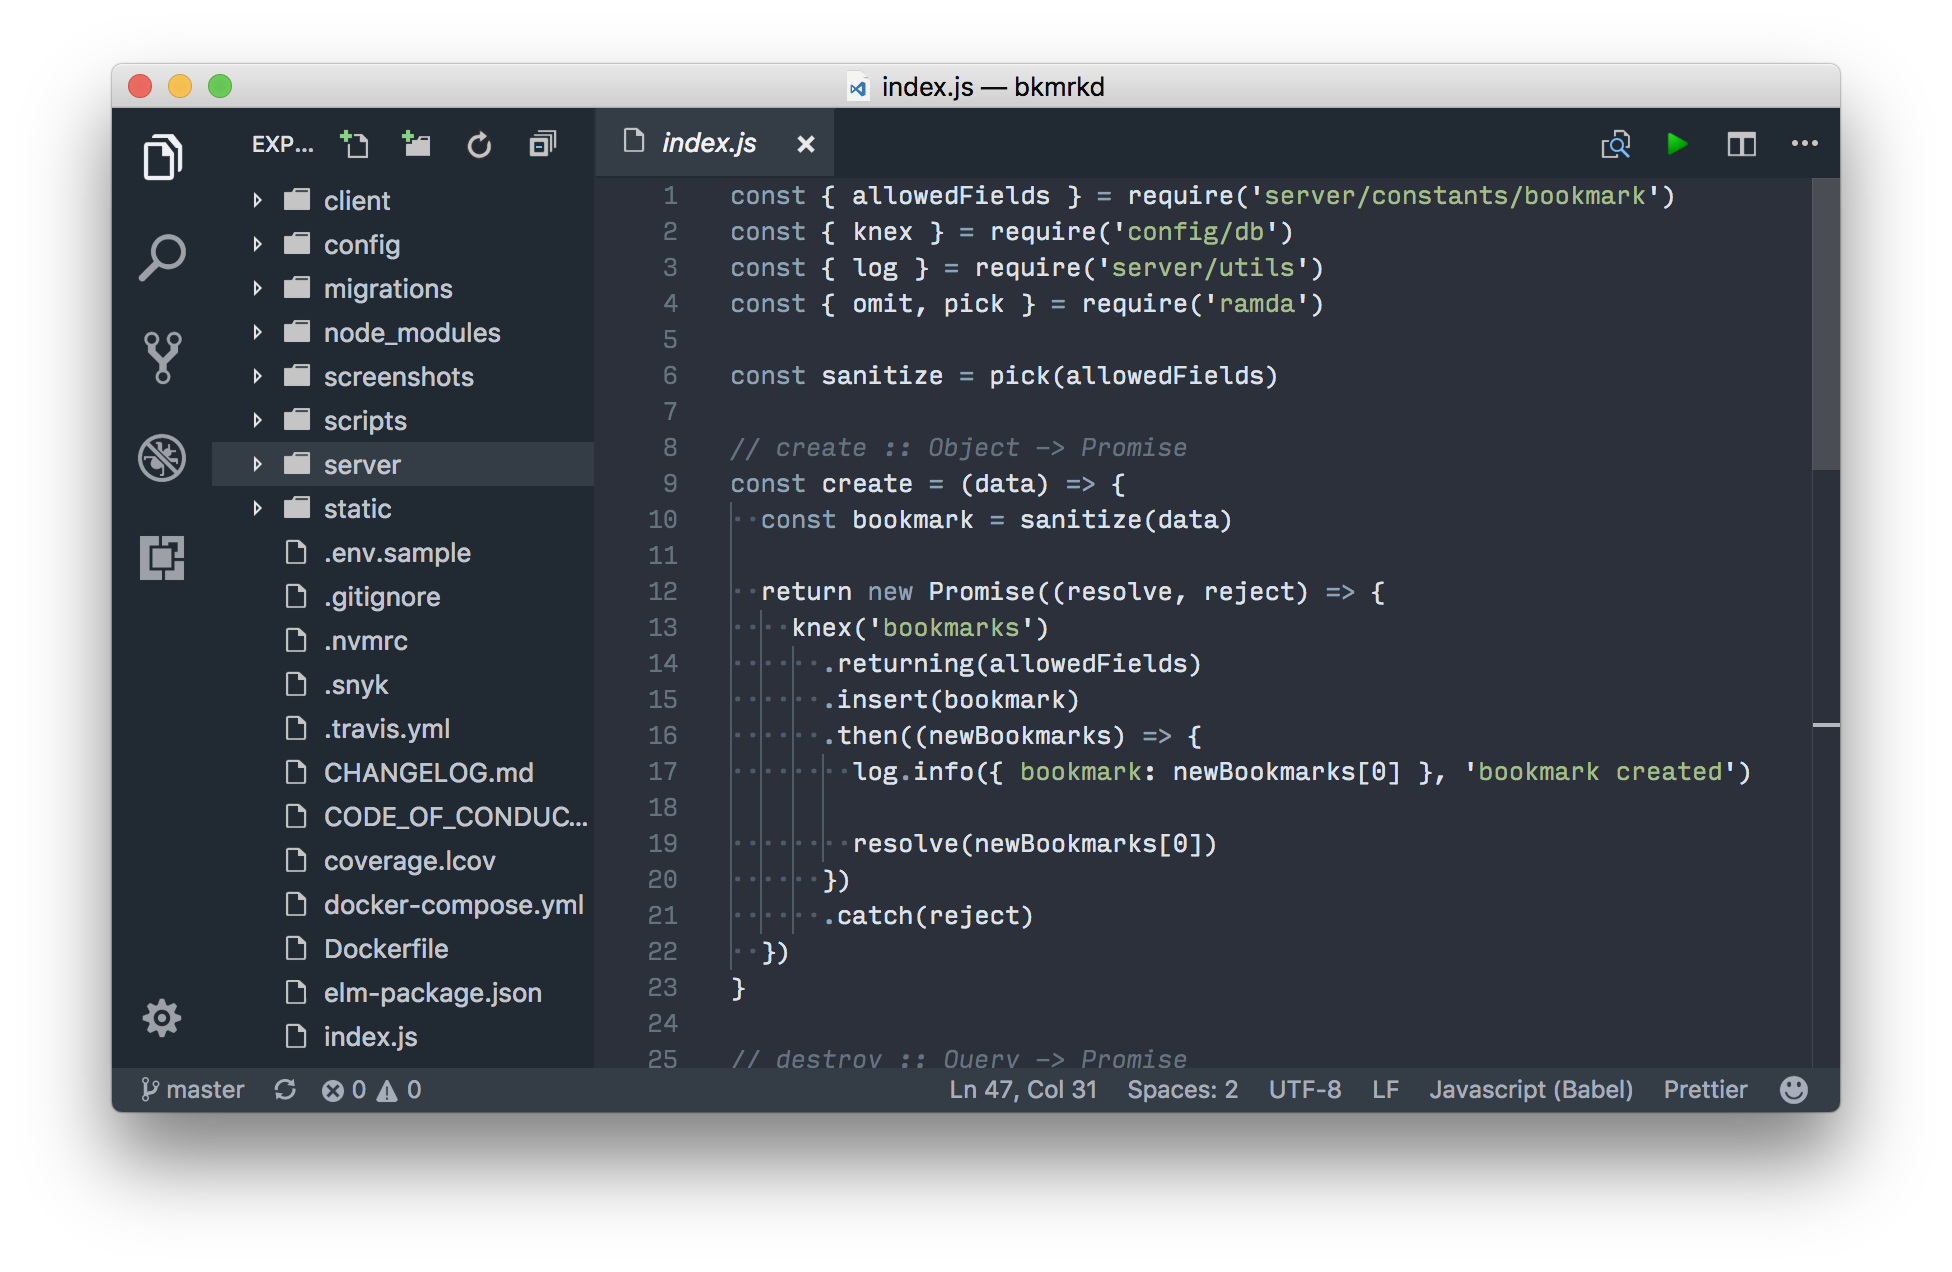This screenshot has height=1272, width=1952.
Task: Click the master branch indicator
Action: [x=193, y=1089]
